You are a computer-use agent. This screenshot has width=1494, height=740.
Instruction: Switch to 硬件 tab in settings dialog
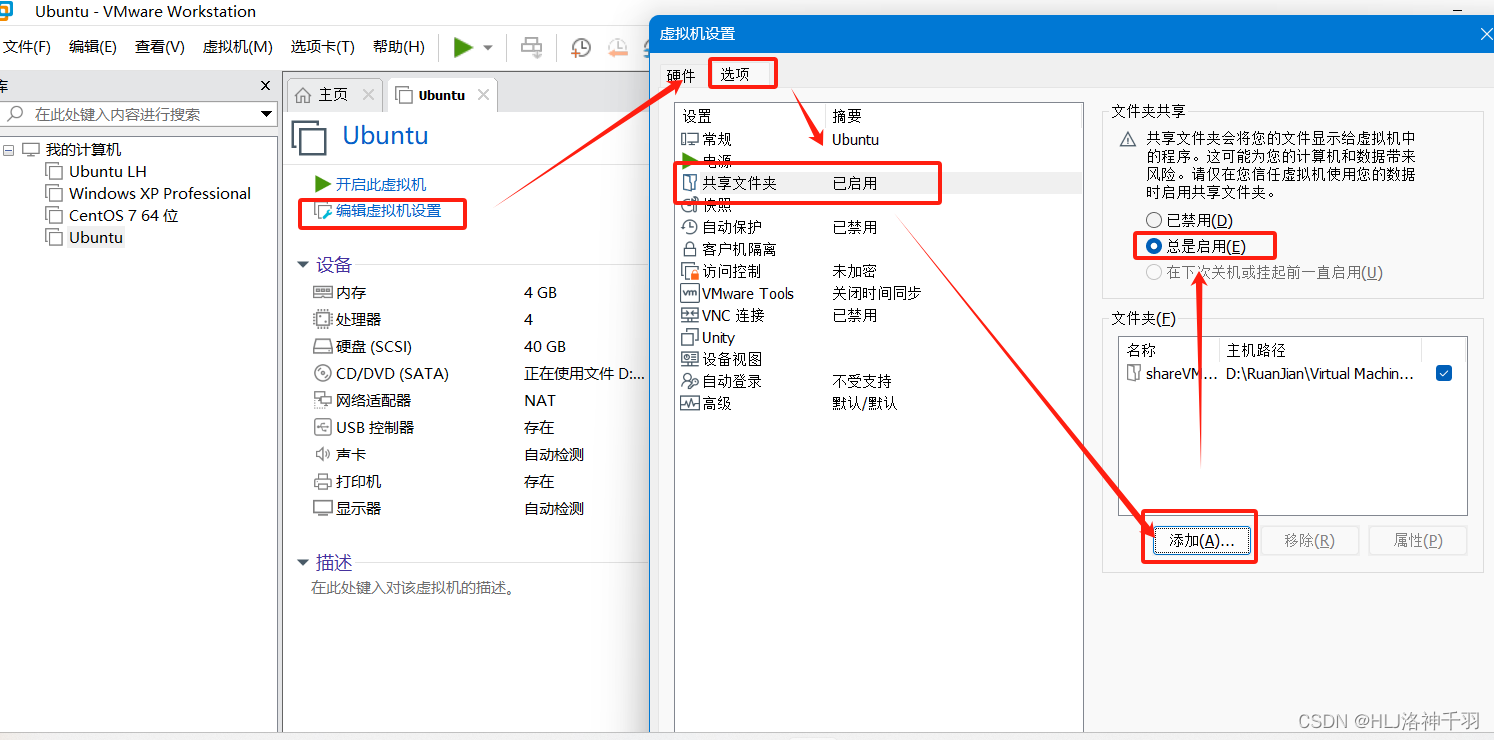point(681,75)
